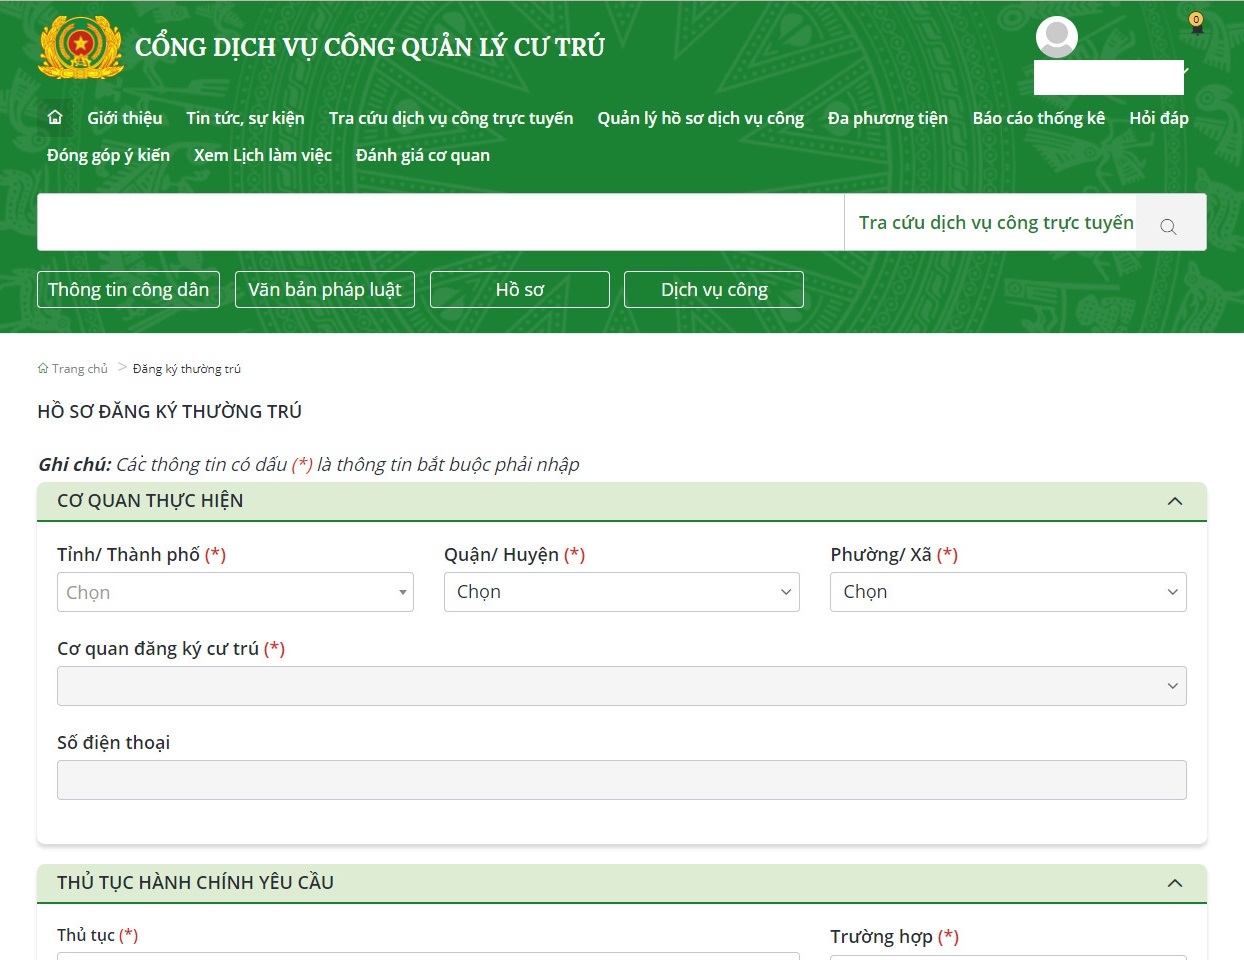Image resolution: width=1244 pixels, height=960 pixels.
Task: Open the Cơ quan đăng ký cư trú dropdown
Action: [621, 686]
